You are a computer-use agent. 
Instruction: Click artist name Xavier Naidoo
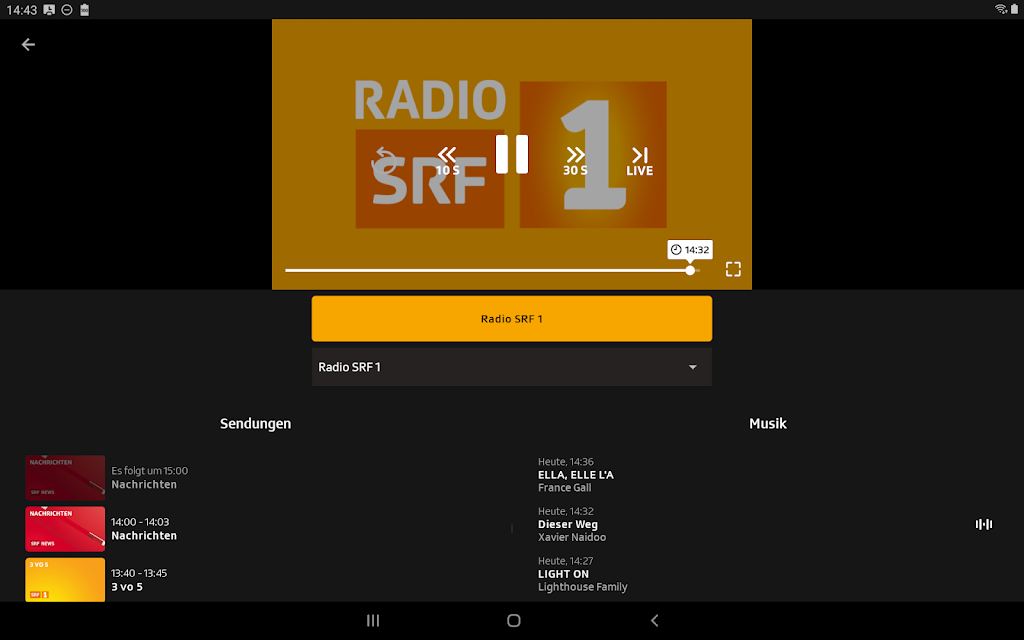(571, 537)
